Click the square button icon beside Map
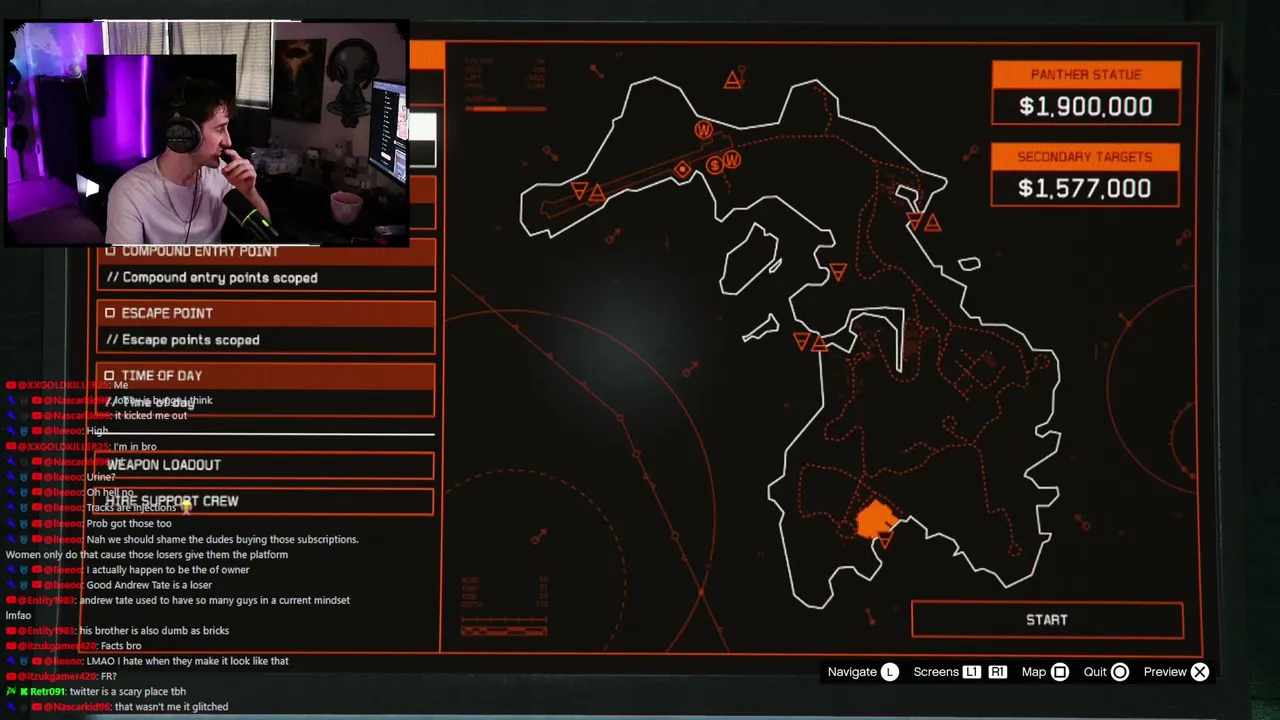The image size is (1280, 720). (1060, 672)
